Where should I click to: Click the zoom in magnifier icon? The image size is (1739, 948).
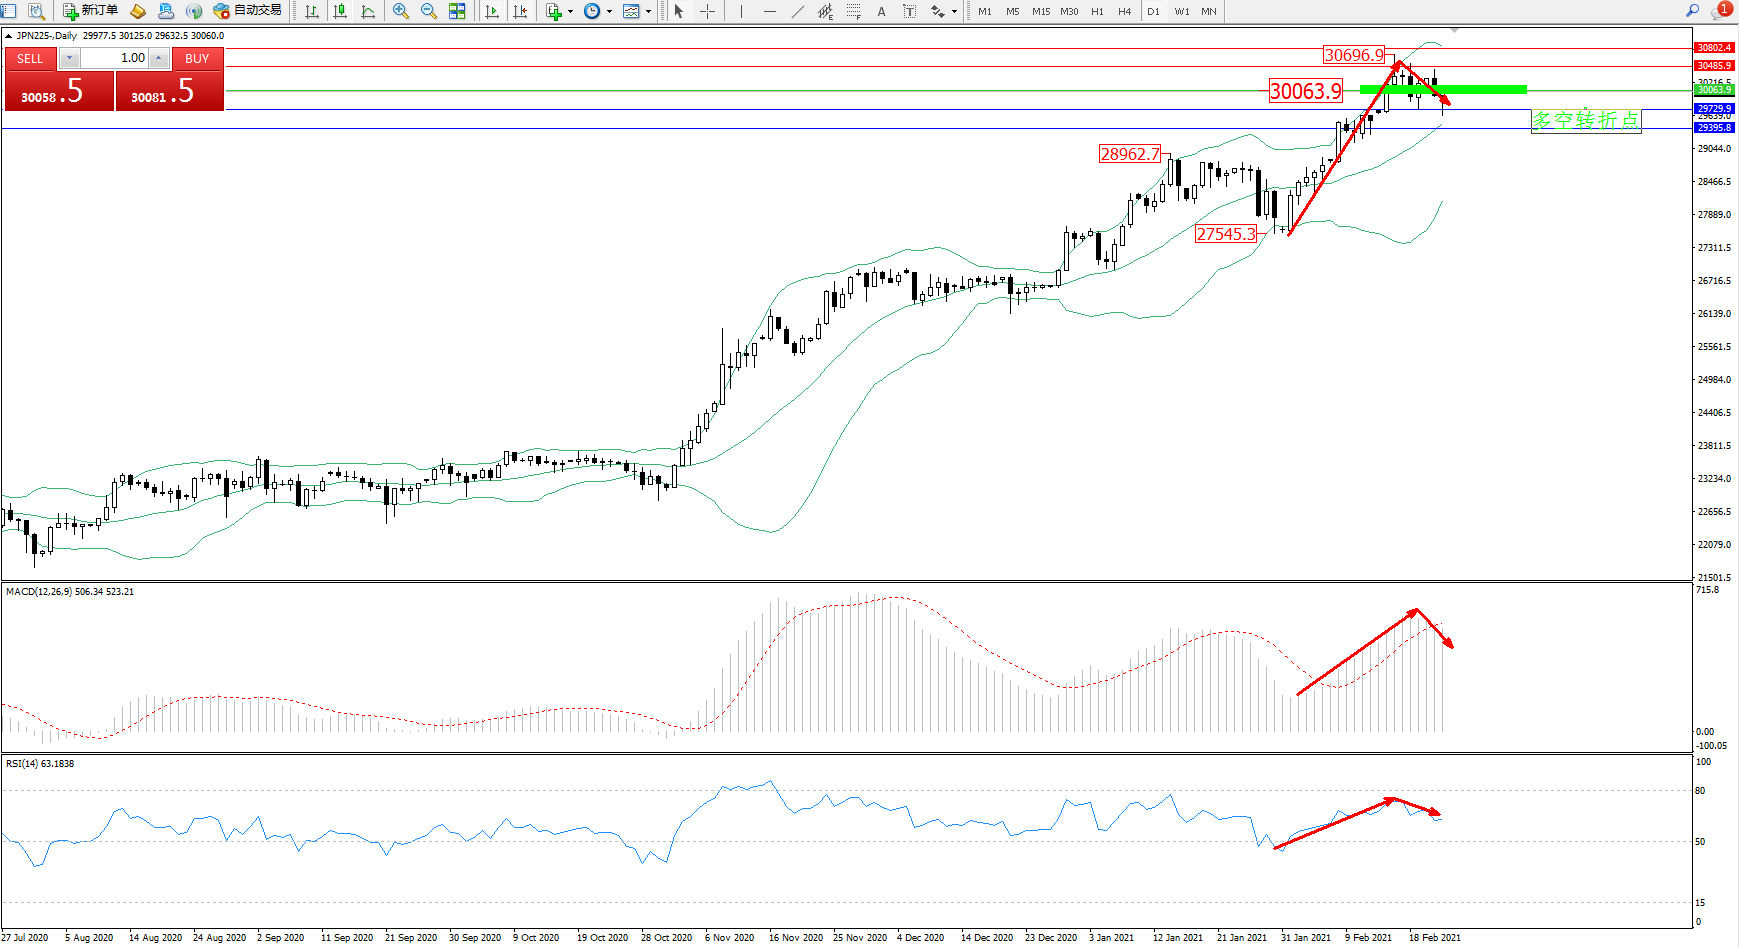coord(401,11)
